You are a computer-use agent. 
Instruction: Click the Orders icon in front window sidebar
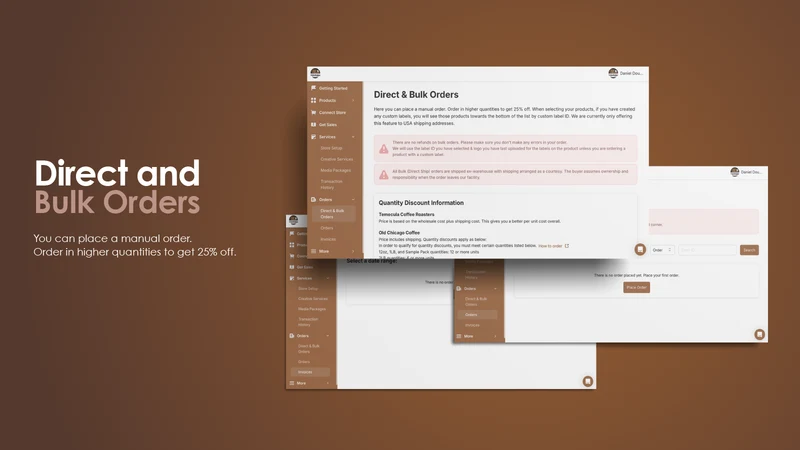point(313,199)
